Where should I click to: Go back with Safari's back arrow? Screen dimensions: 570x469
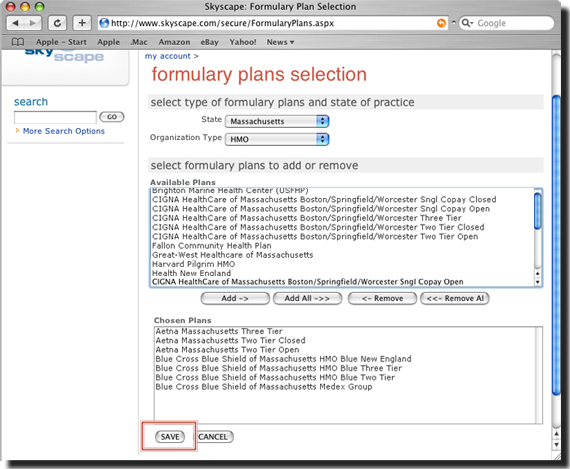click(x=15, y=23)
